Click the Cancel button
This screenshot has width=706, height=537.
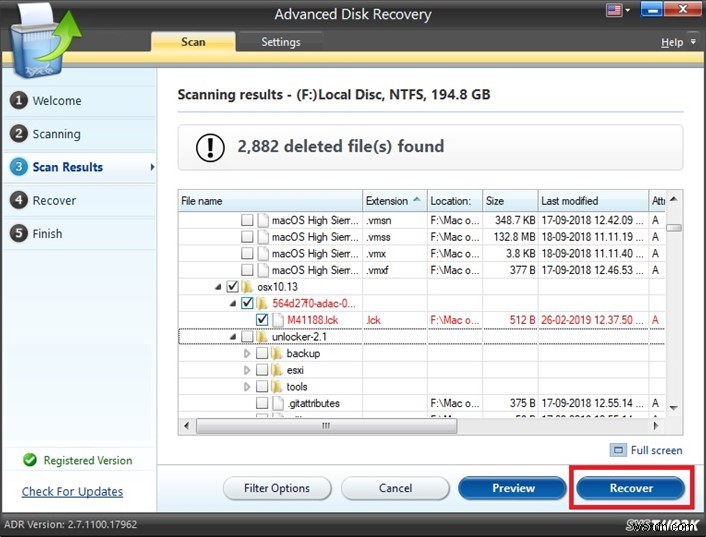395,488
